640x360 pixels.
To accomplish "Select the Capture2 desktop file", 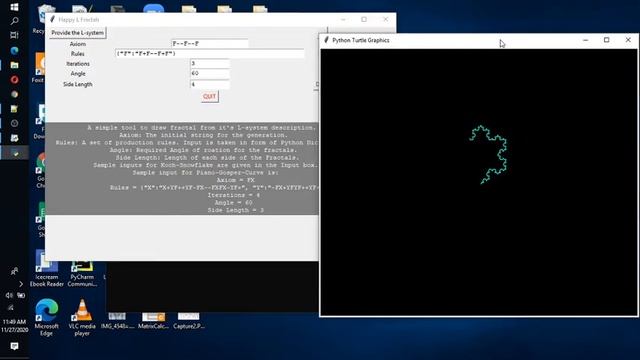I will [189, 321].
